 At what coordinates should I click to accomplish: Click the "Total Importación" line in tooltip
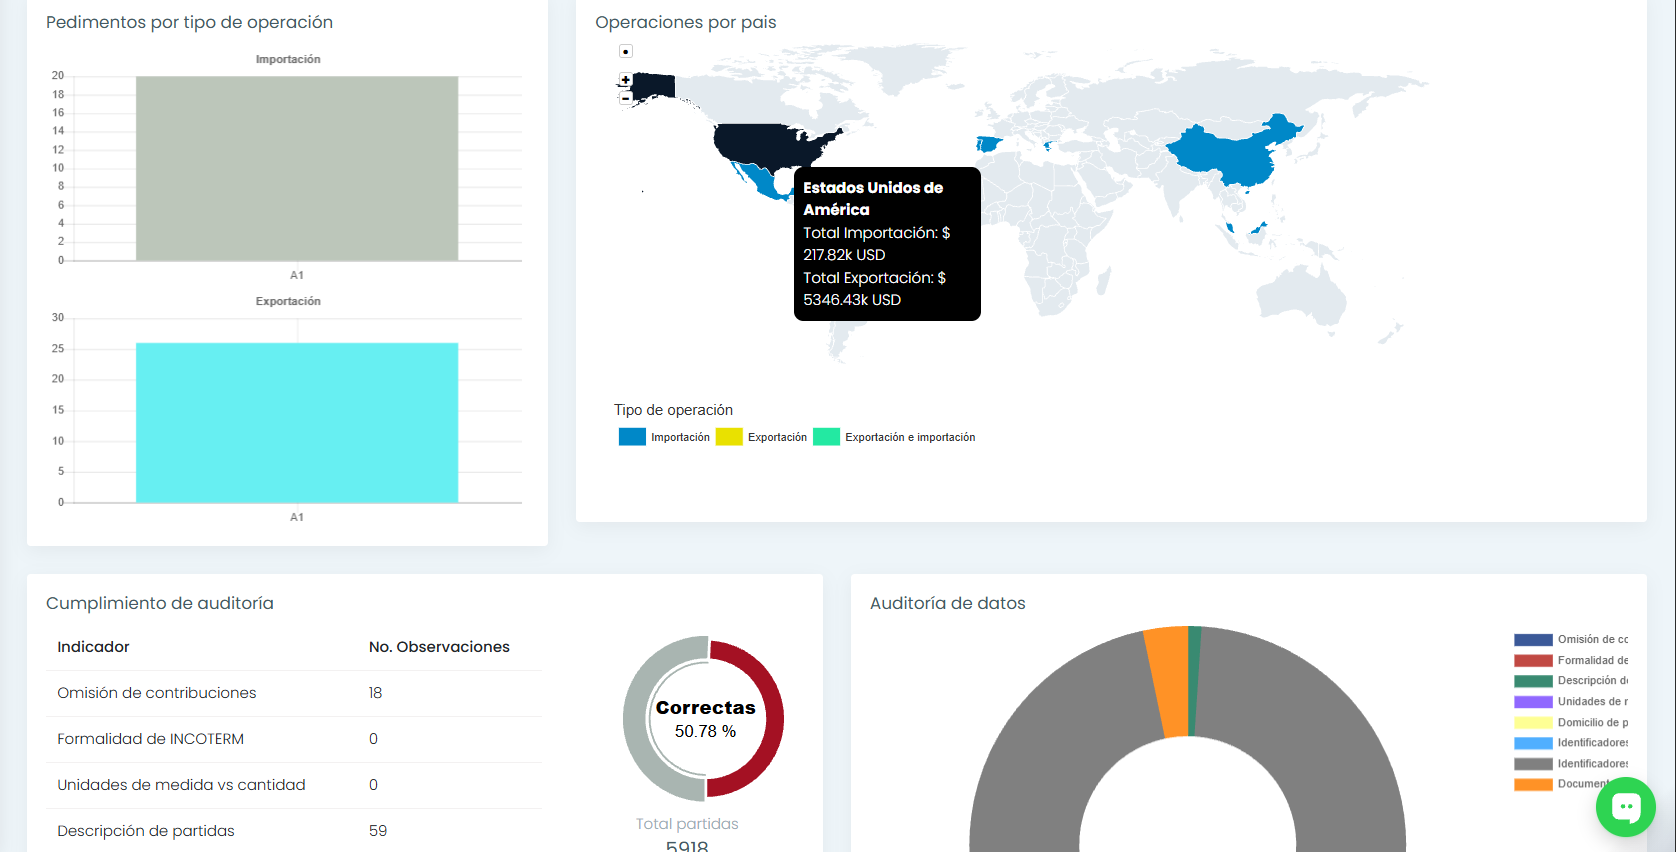point(876,244)
